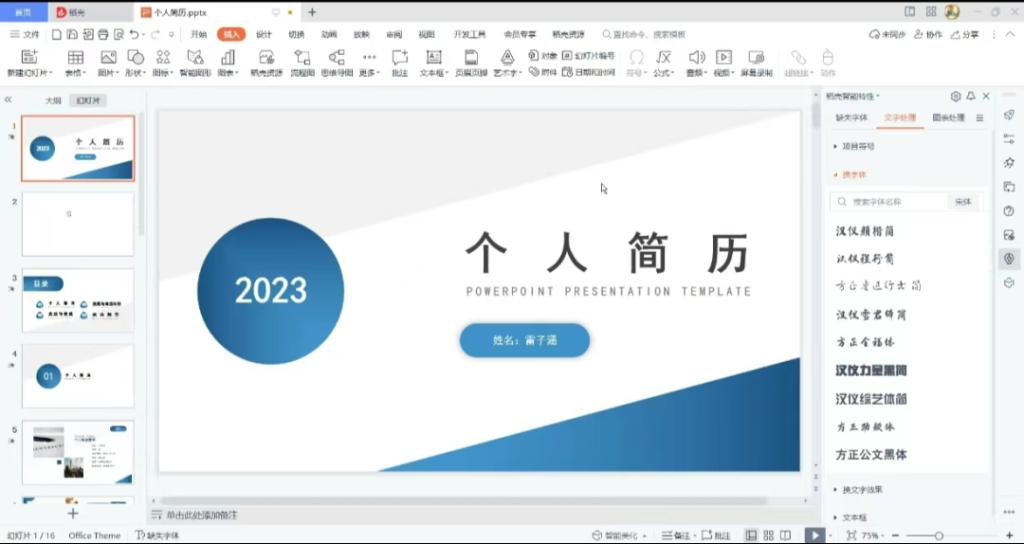This screenshot has height=544, width=1024.
Task: Open the 设计 ribbon tab
Action: click(264, 34)
